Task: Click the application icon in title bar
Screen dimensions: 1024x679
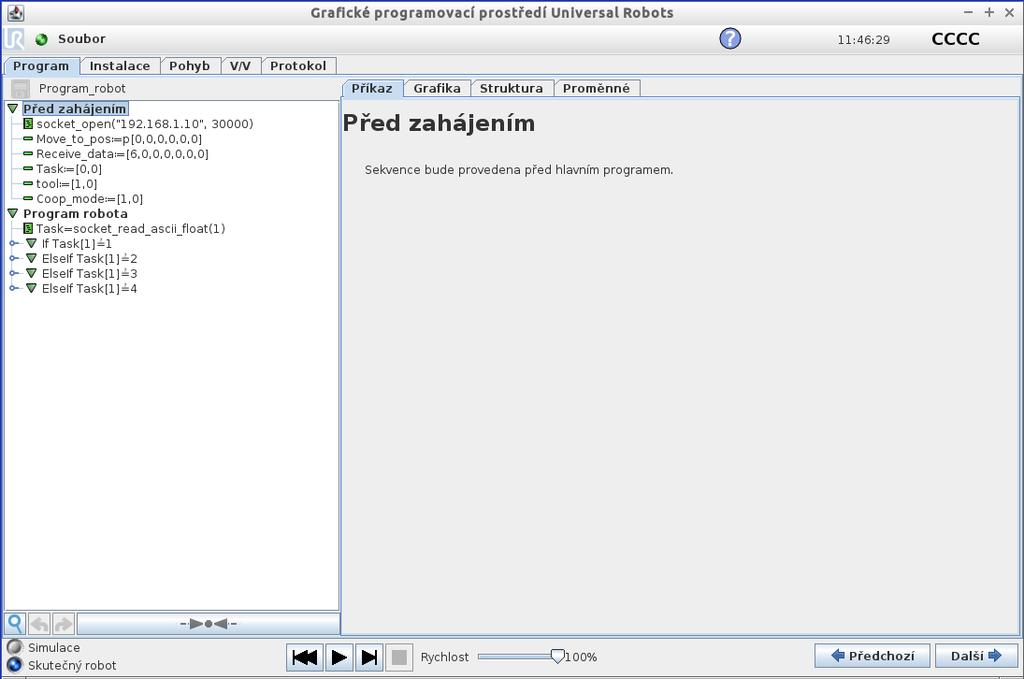Action: pos(16,12)
